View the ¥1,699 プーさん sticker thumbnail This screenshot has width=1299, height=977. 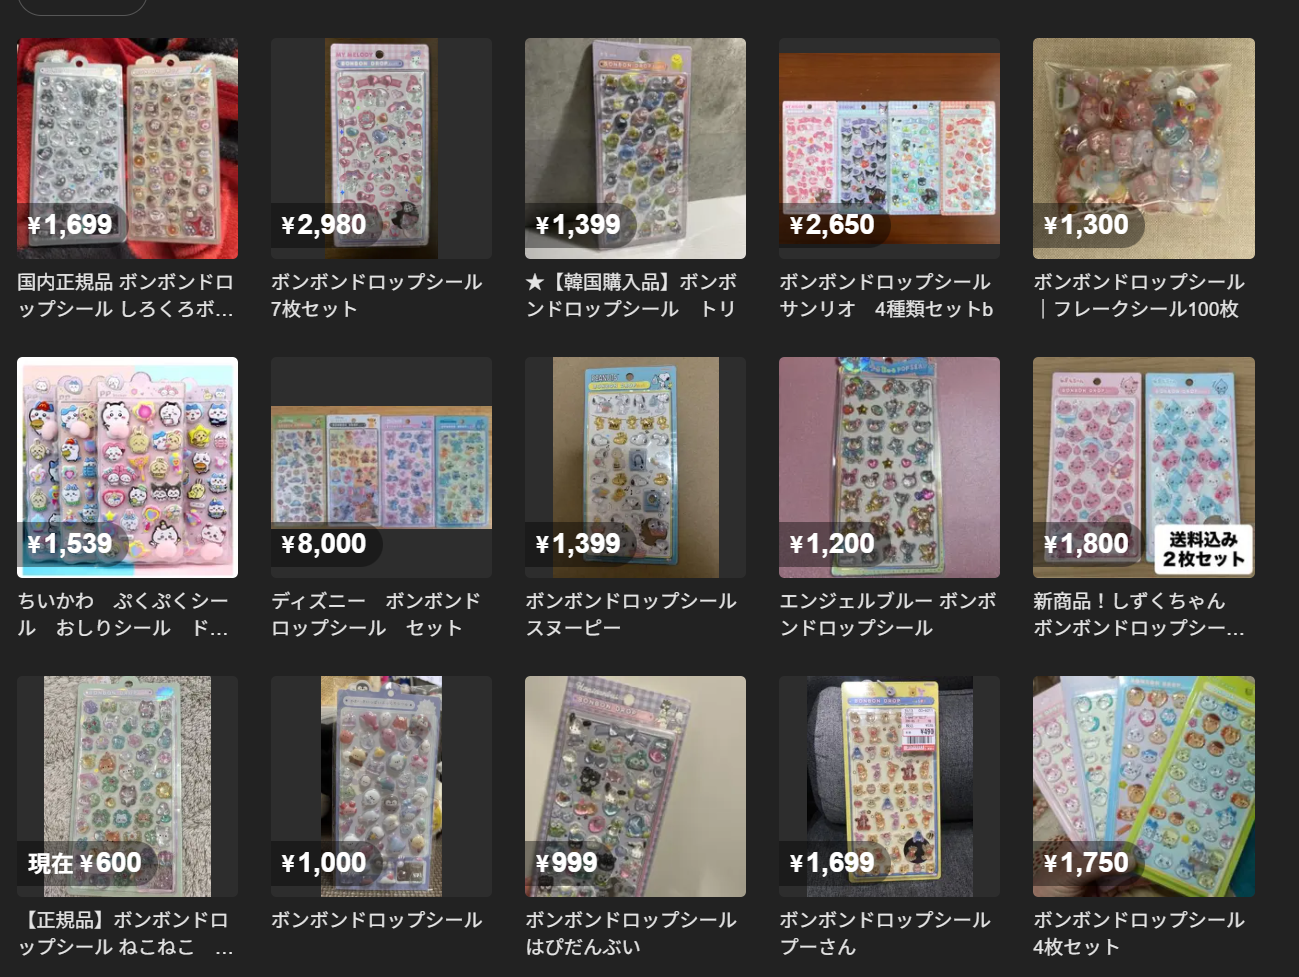[x=889, y=786]
